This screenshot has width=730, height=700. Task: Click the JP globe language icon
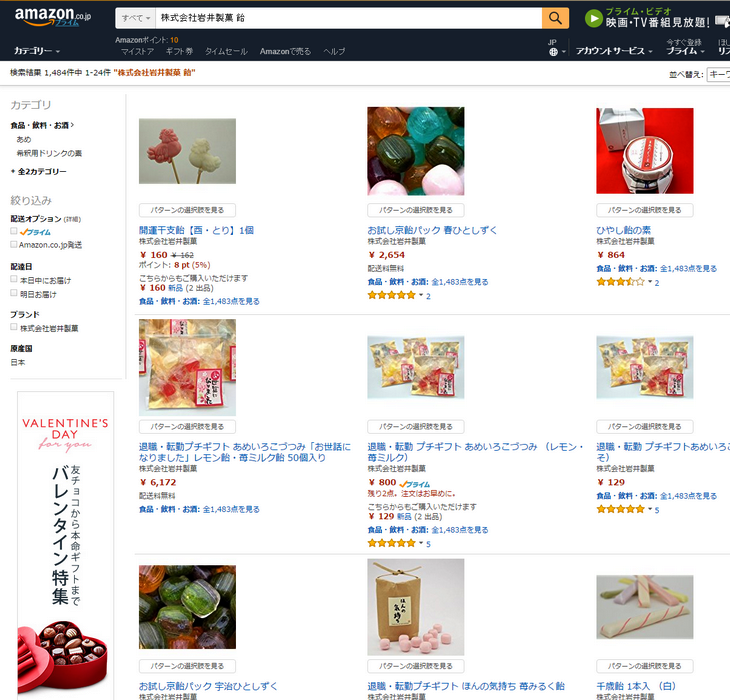pyautogui.click(x=553, y=52)
